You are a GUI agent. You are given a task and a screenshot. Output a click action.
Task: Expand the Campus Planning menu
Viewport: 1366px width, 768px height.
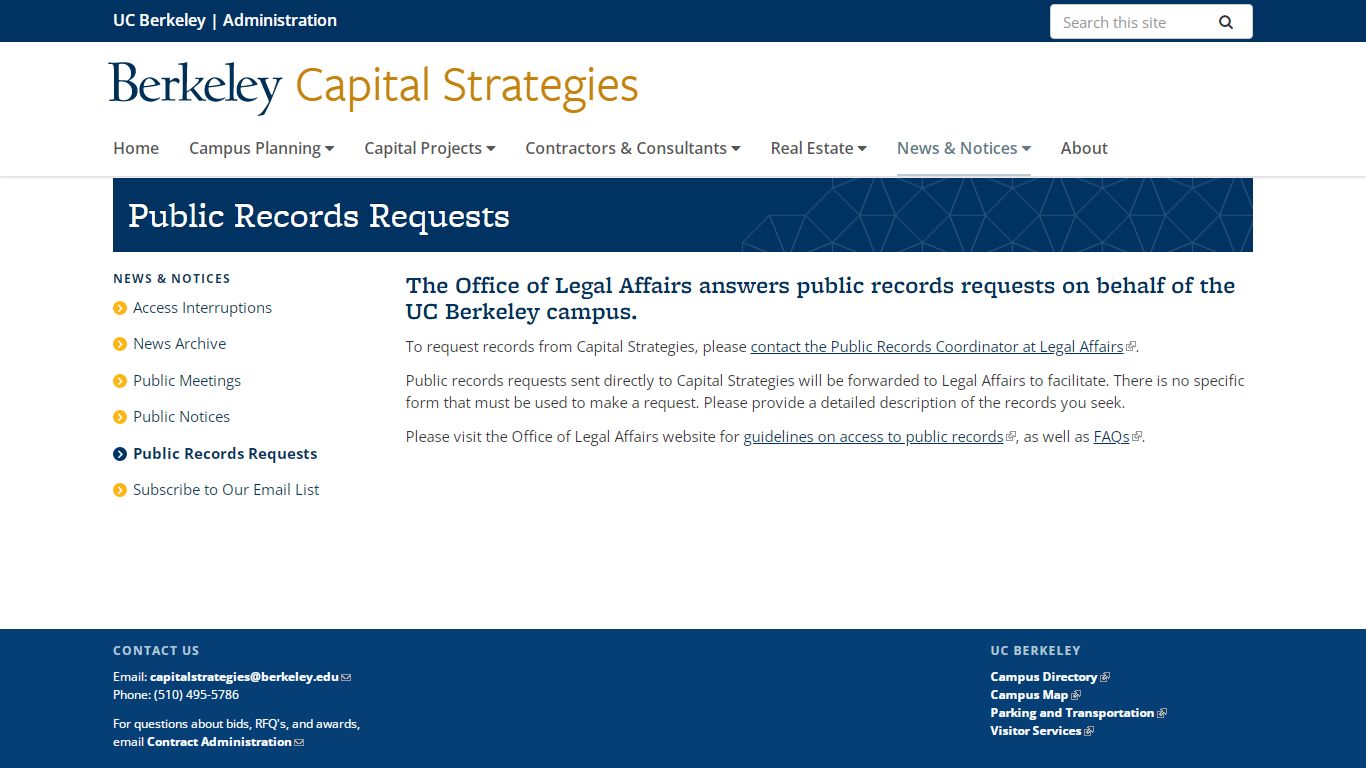point(261,148)
